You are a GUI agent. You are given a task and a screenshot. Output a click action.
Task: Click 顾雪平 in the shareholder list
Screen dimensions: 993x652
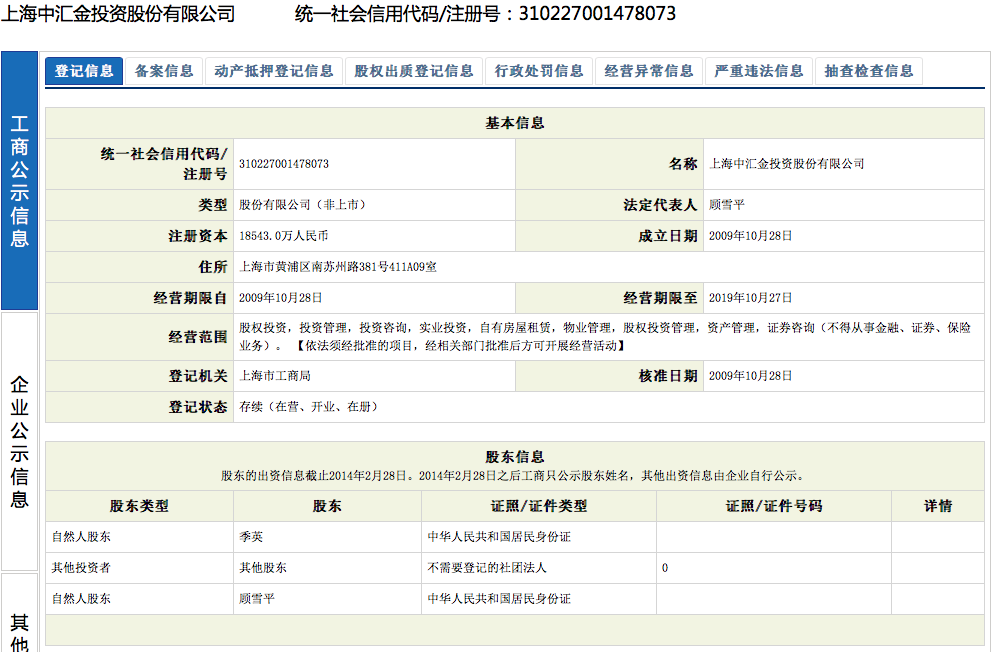(257, 599)
